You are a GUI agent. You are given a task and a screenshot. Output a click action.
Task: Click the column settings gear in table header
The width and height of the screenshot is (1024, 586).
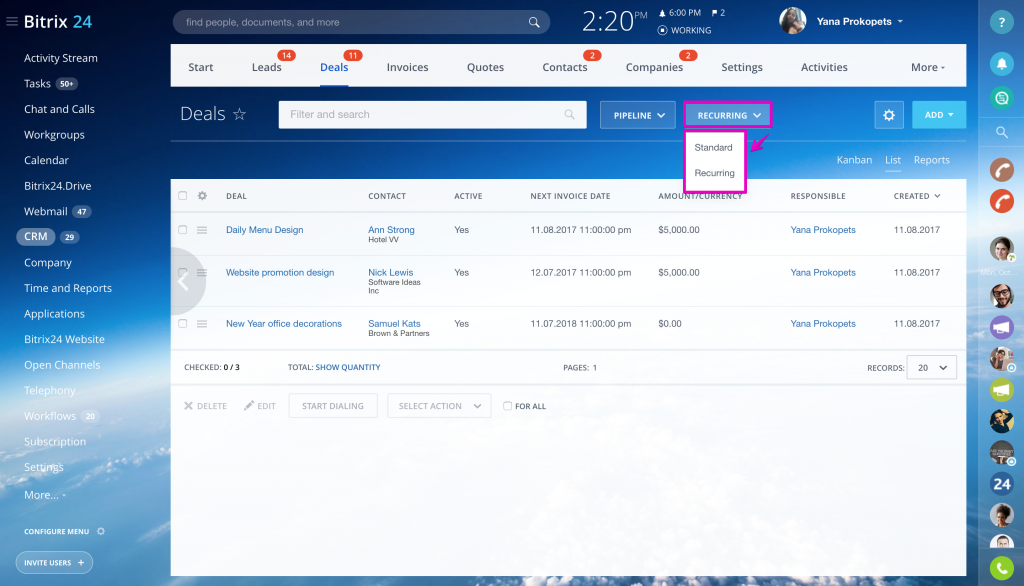(202, 196)
